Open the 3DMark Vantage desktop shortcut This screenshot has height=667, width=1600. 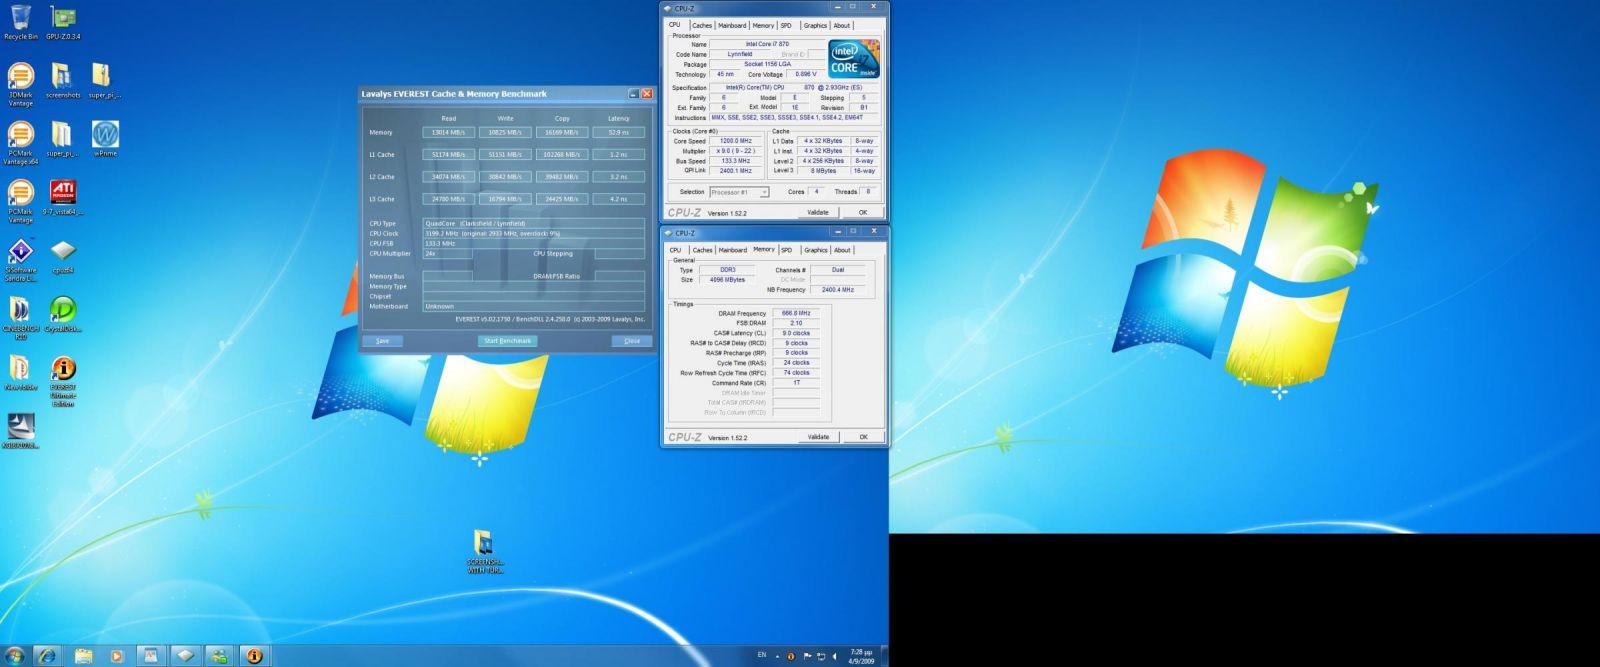(x=20, y=84)
